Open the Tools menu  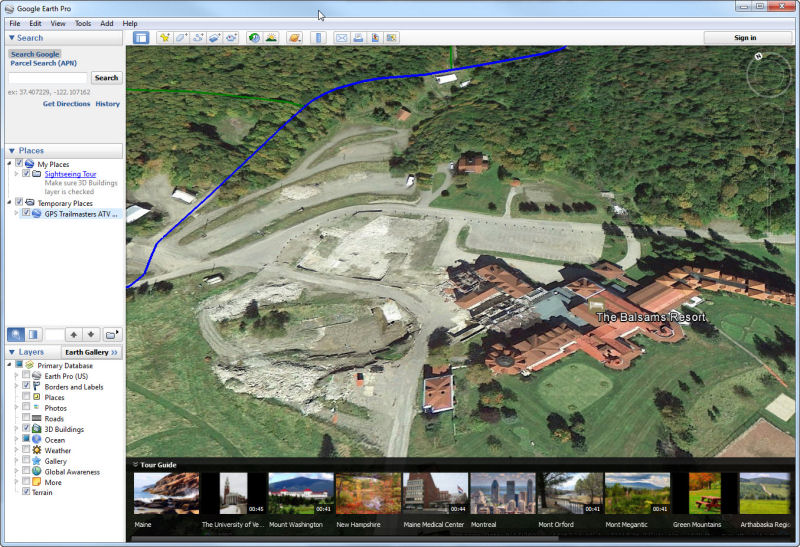pos(82,23)
